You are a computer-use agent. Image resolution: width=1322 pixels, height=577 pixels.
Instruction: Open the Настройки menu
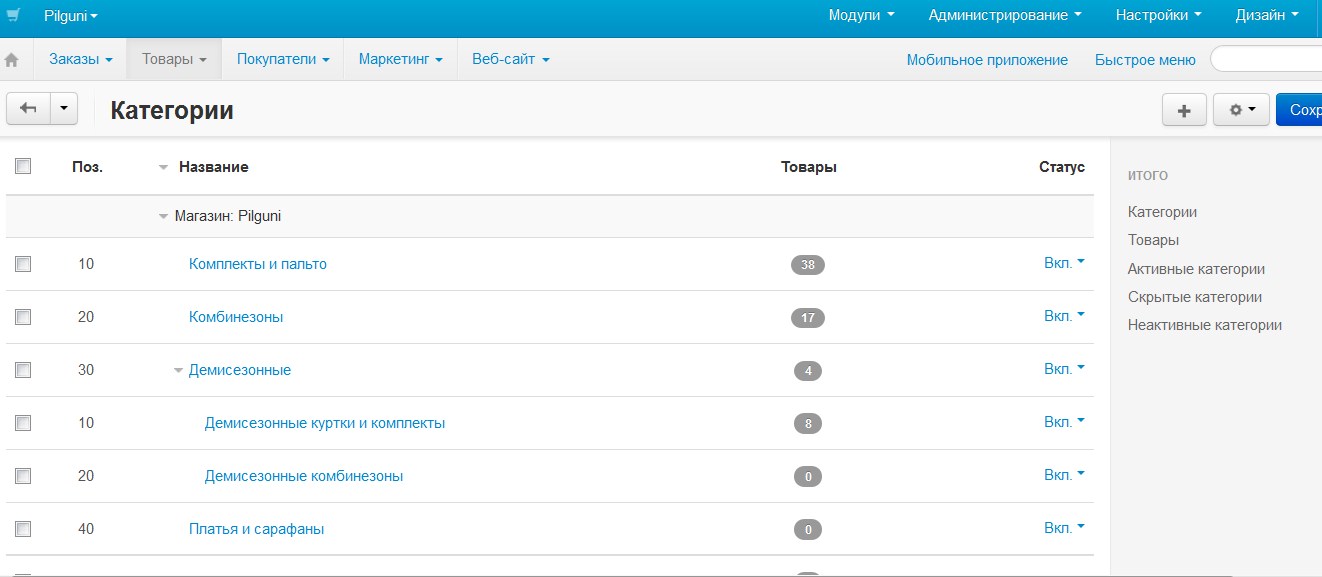pos(1158,15)
